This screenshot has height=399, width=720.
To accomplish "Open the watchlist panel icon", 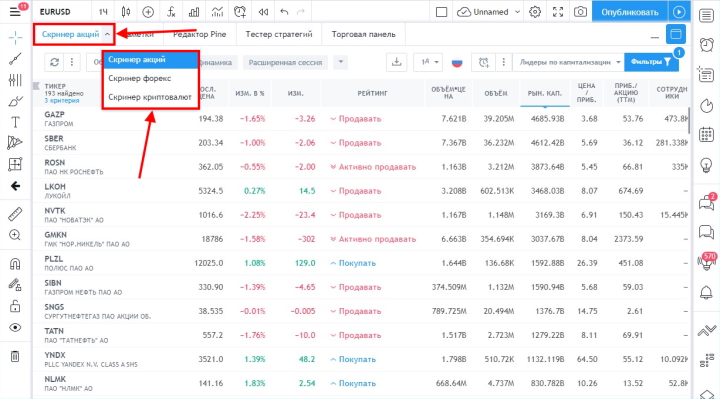I will (706, 15).
